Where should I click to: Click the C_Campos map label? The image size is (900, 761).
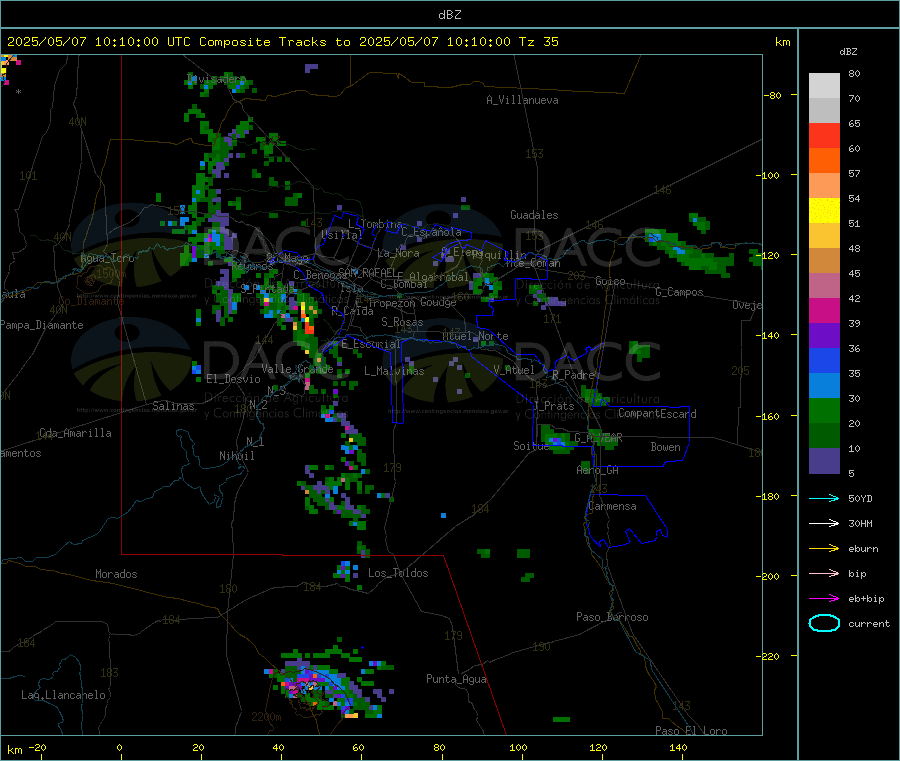(679, 292)
